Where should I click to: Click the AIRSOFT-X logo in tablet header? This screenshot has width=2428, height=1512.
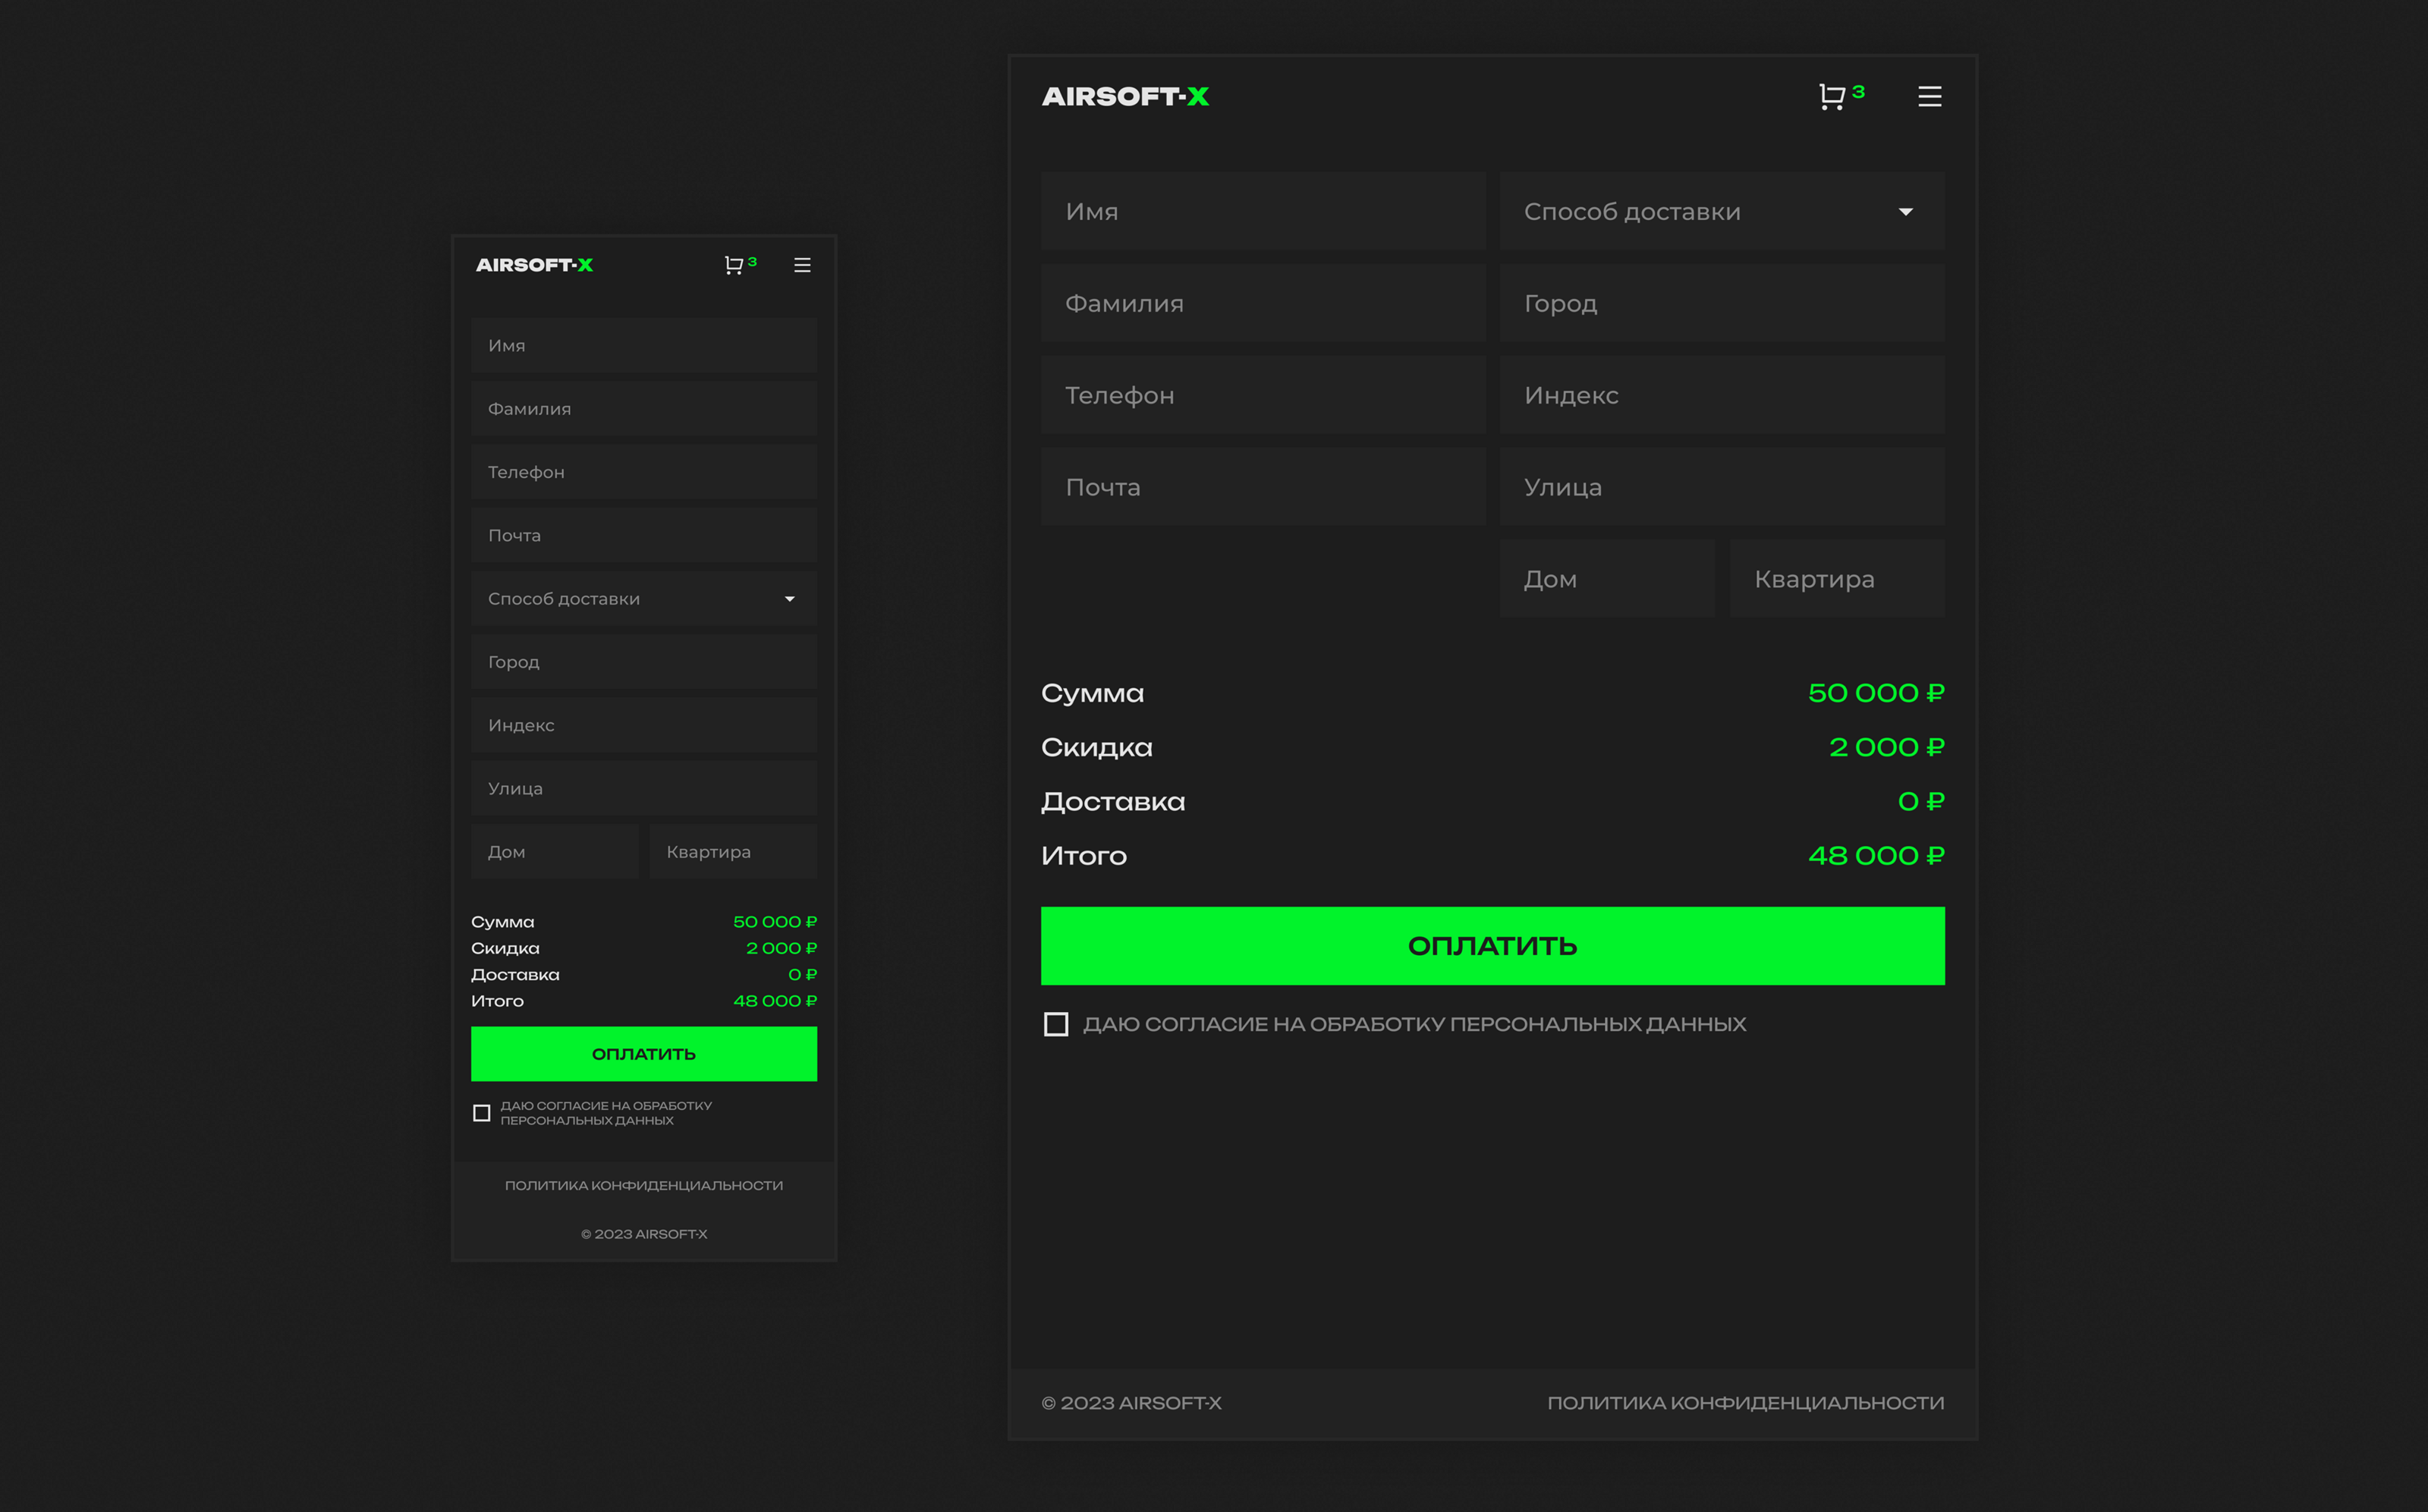(x=1125, y=97)
